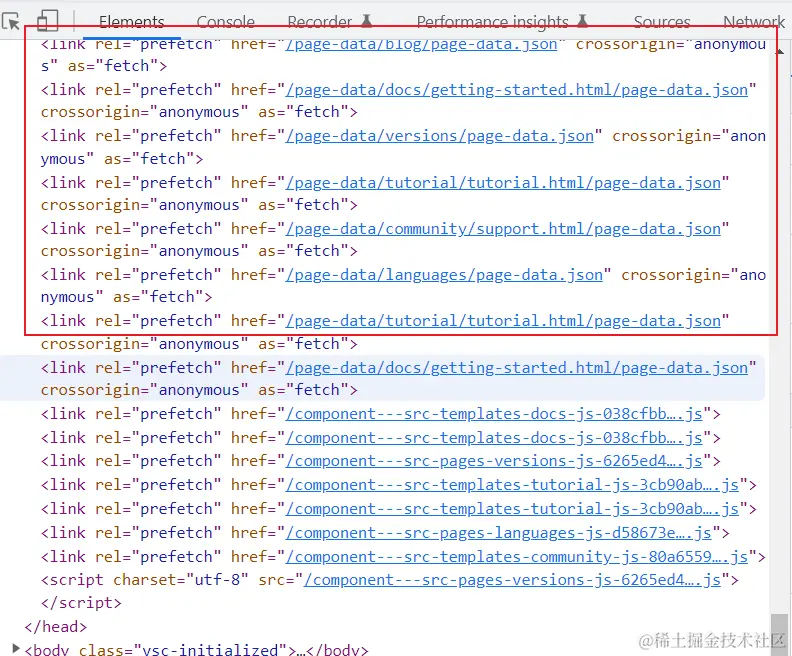Viewport: 792px width, 656px height.
Task: Switch to the Performance insights tab
Action: click(x=492, y=22)
